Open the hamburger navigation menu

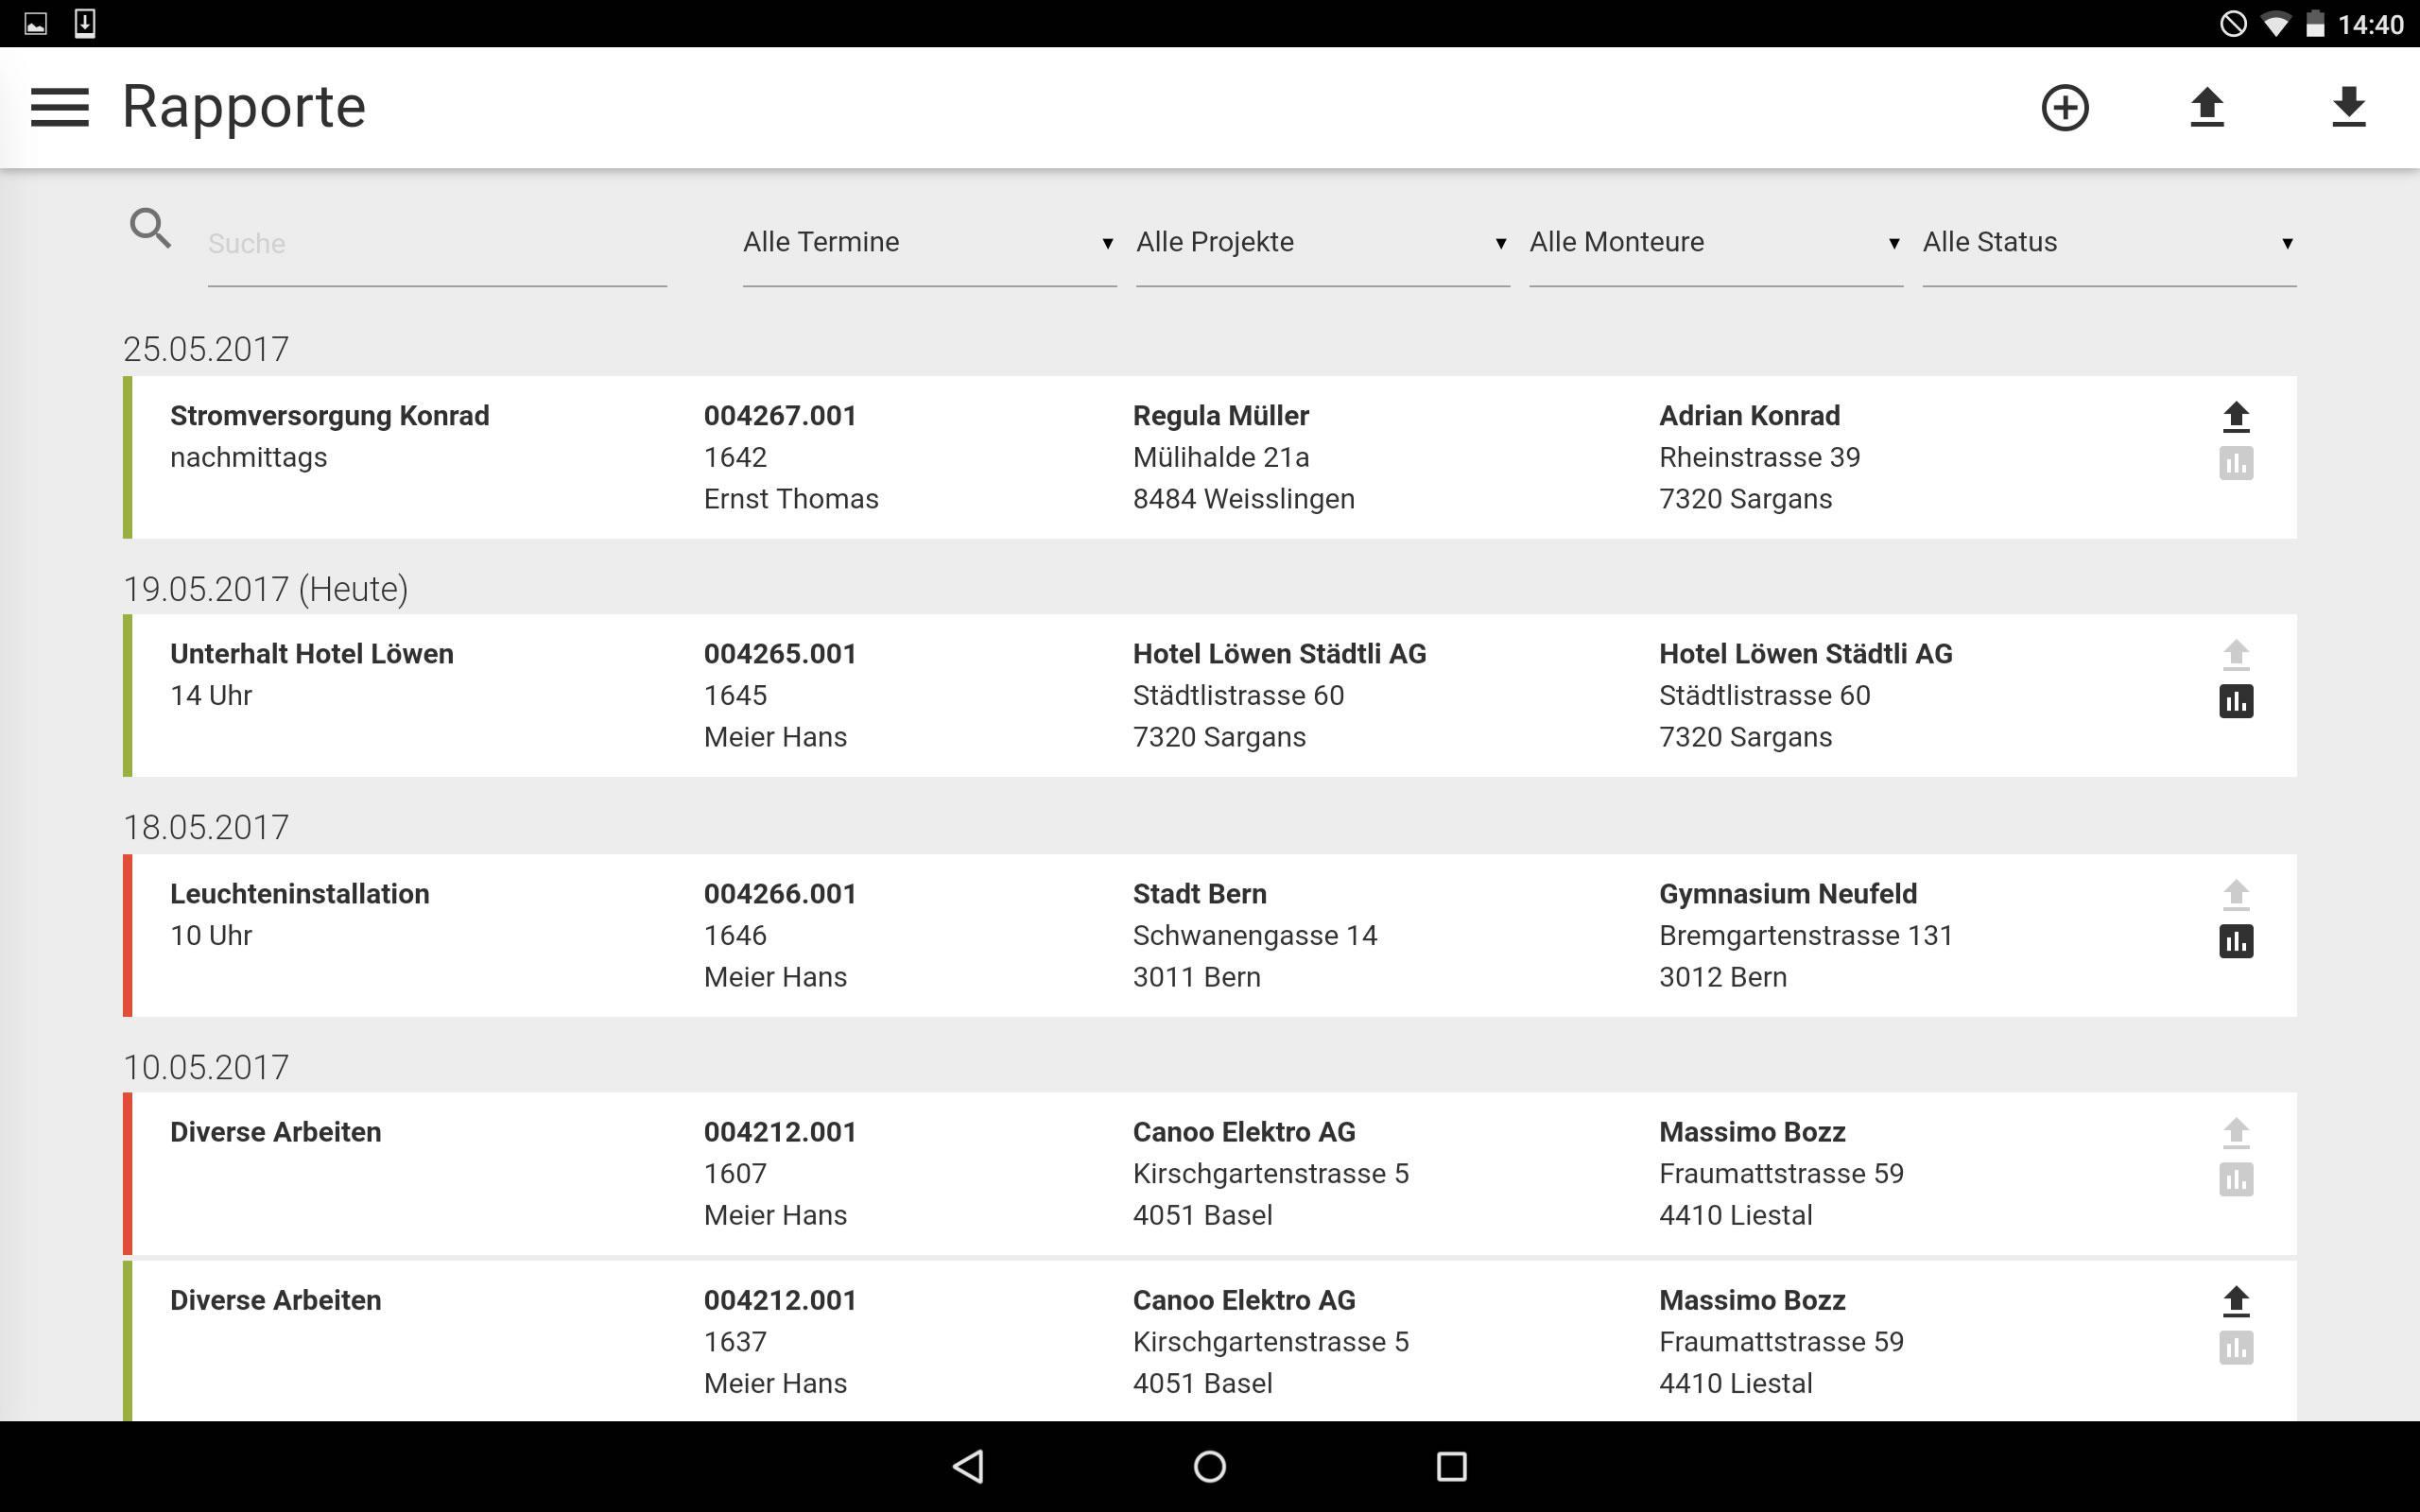point(60,107)
